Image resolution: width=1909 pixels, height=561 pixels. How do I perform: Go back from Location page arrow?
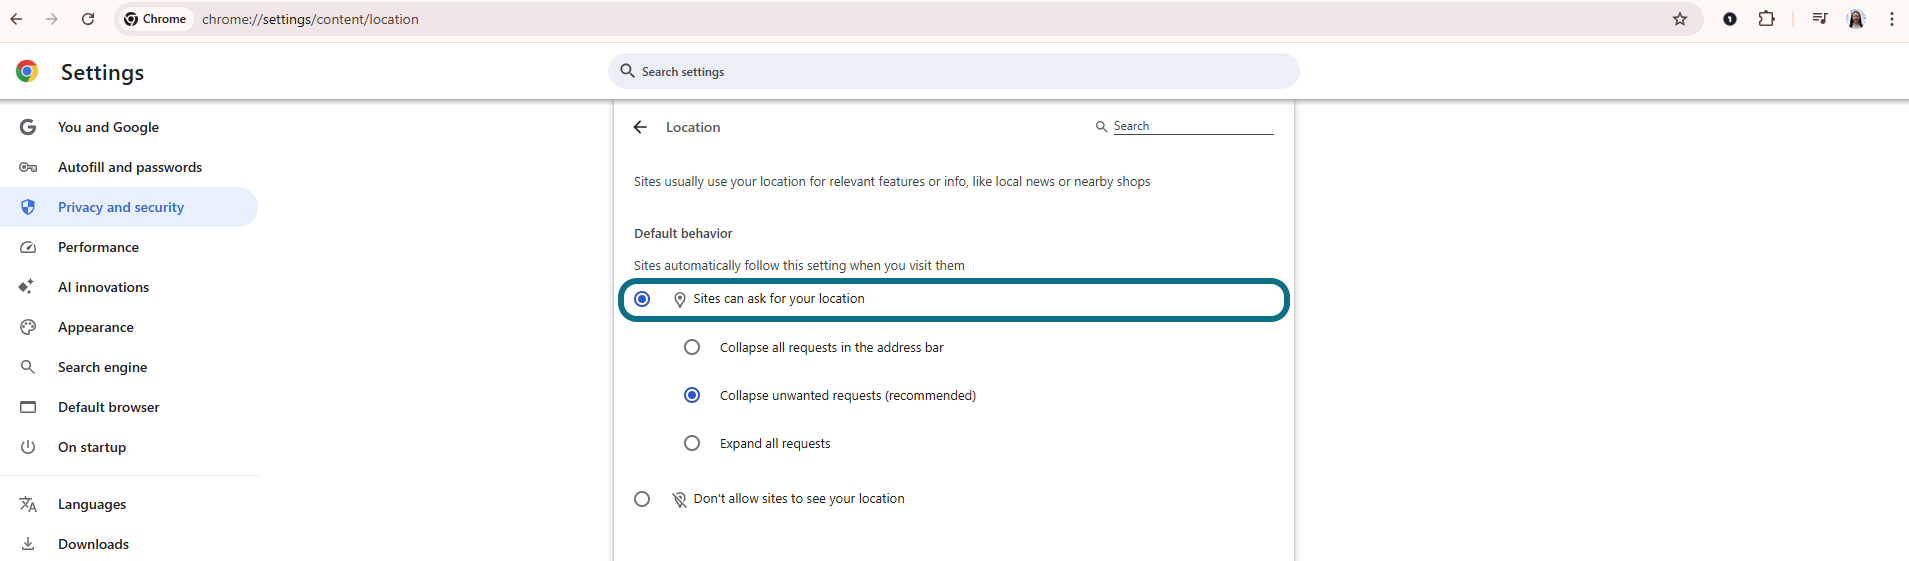click(x=641, y=127)
